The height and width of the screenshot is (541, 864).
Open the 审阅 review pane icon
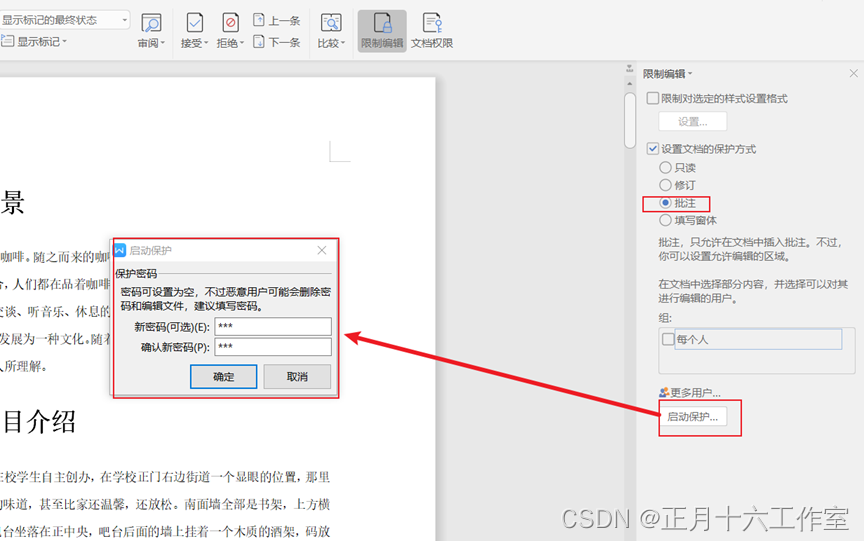tap(151, 24)
